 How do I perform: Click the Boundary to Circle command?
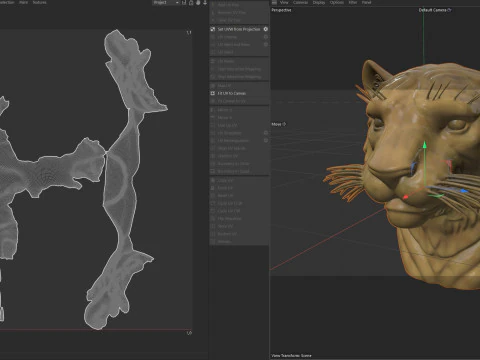tap(239, 163)
